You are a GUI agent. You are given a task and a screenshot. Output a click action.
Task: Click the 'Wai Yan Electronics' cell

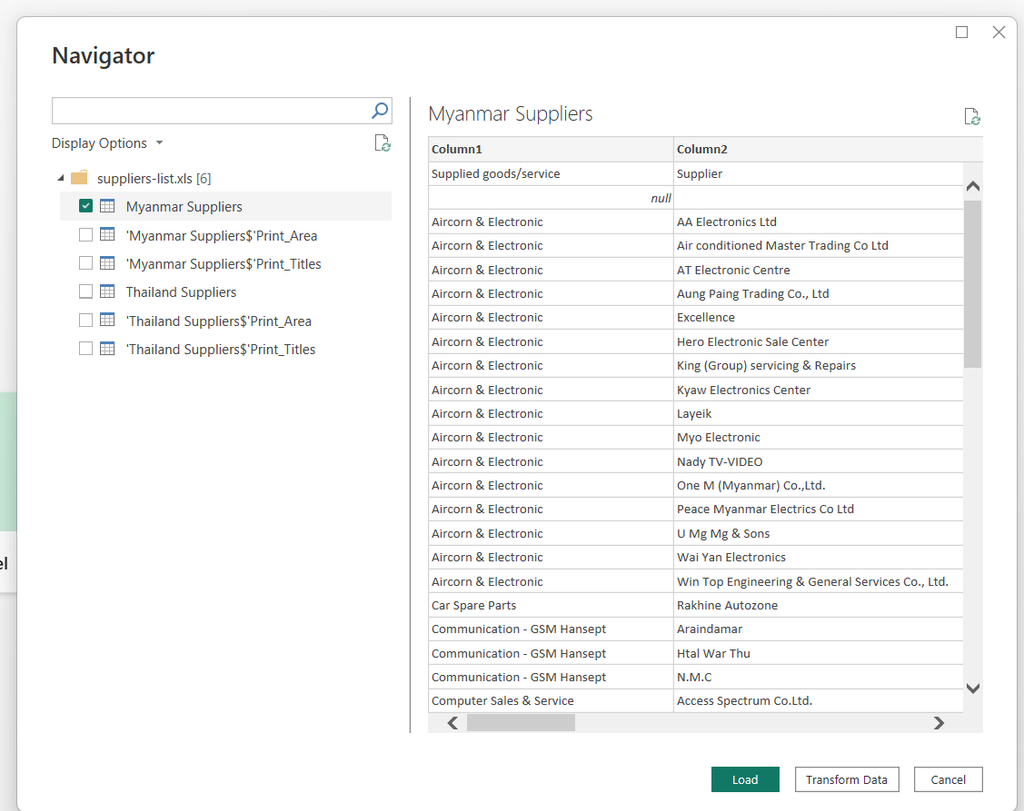coord(818,557)
